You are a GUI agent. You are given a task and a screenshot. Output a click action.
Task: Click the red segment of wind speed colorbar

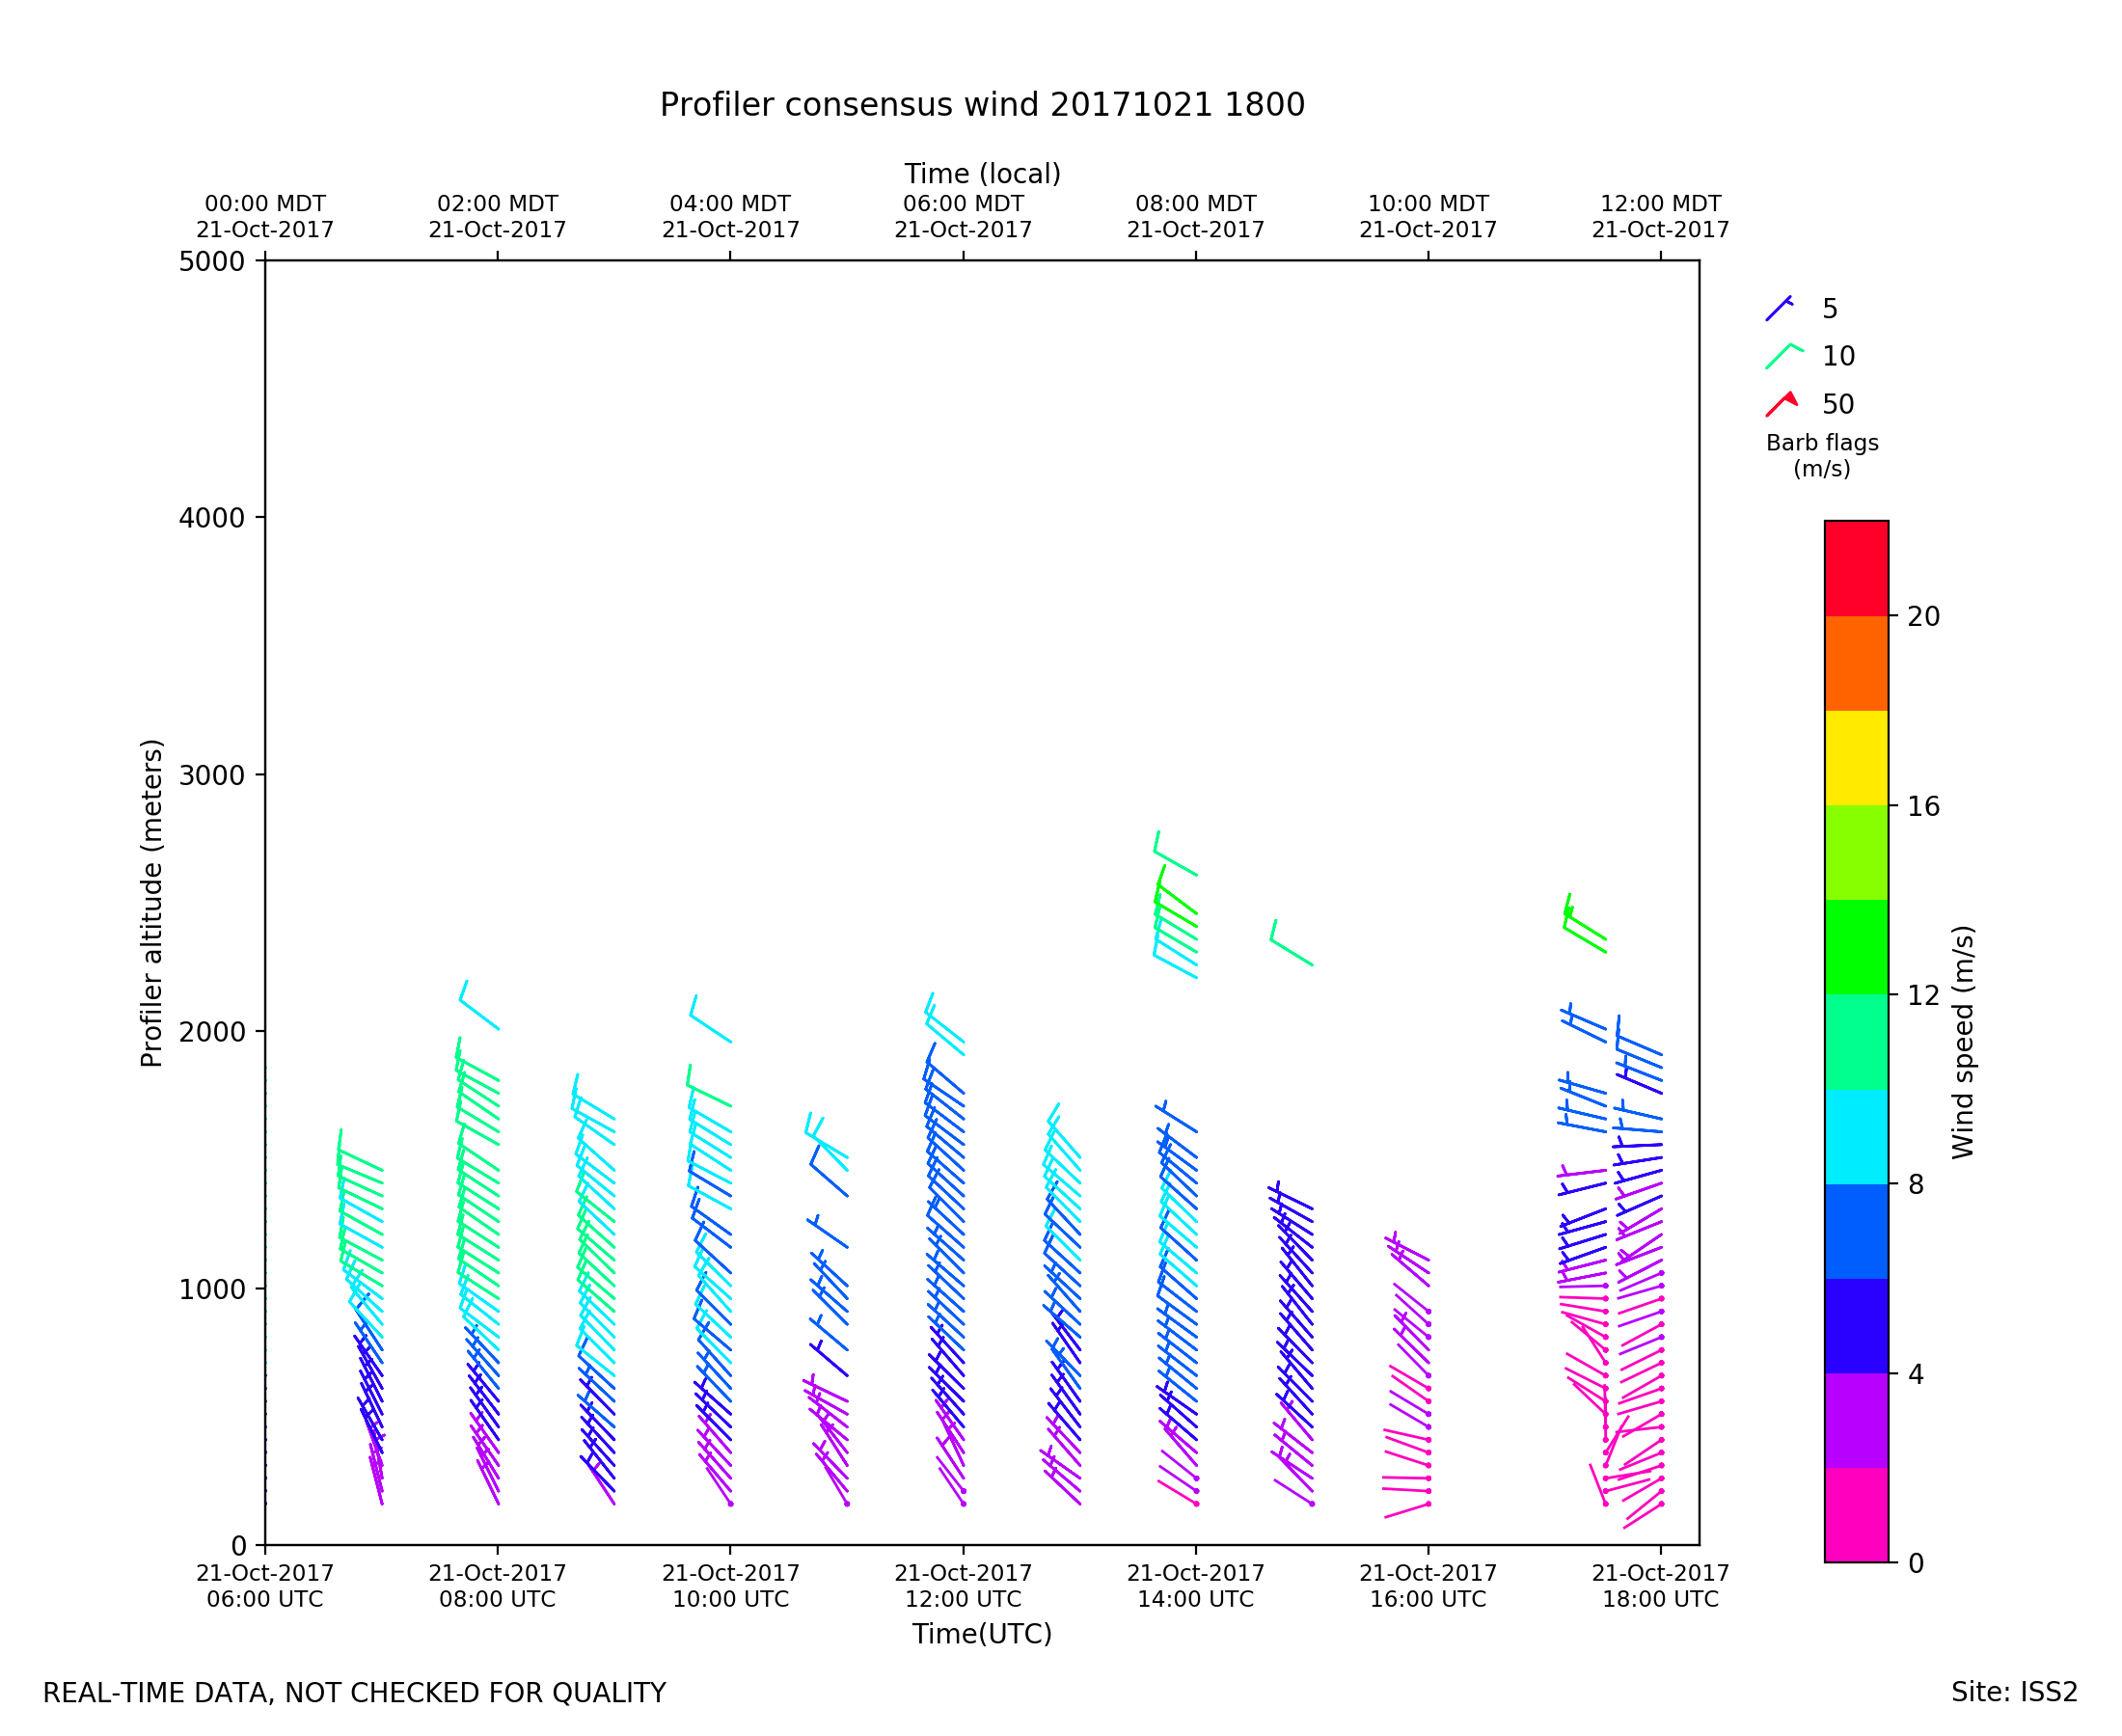pos(1856,568)
